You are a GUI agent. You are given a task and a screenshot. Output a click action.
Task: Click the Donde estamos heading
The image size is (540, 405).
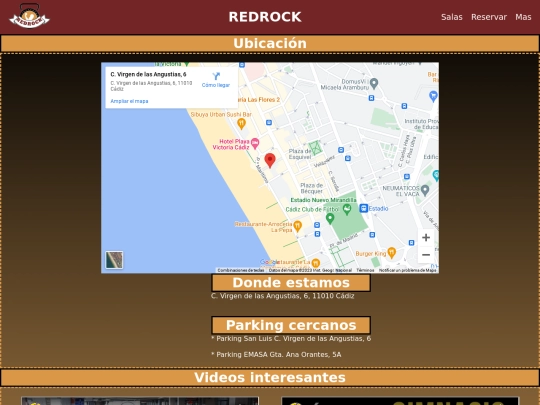click(x=291, y=283)
